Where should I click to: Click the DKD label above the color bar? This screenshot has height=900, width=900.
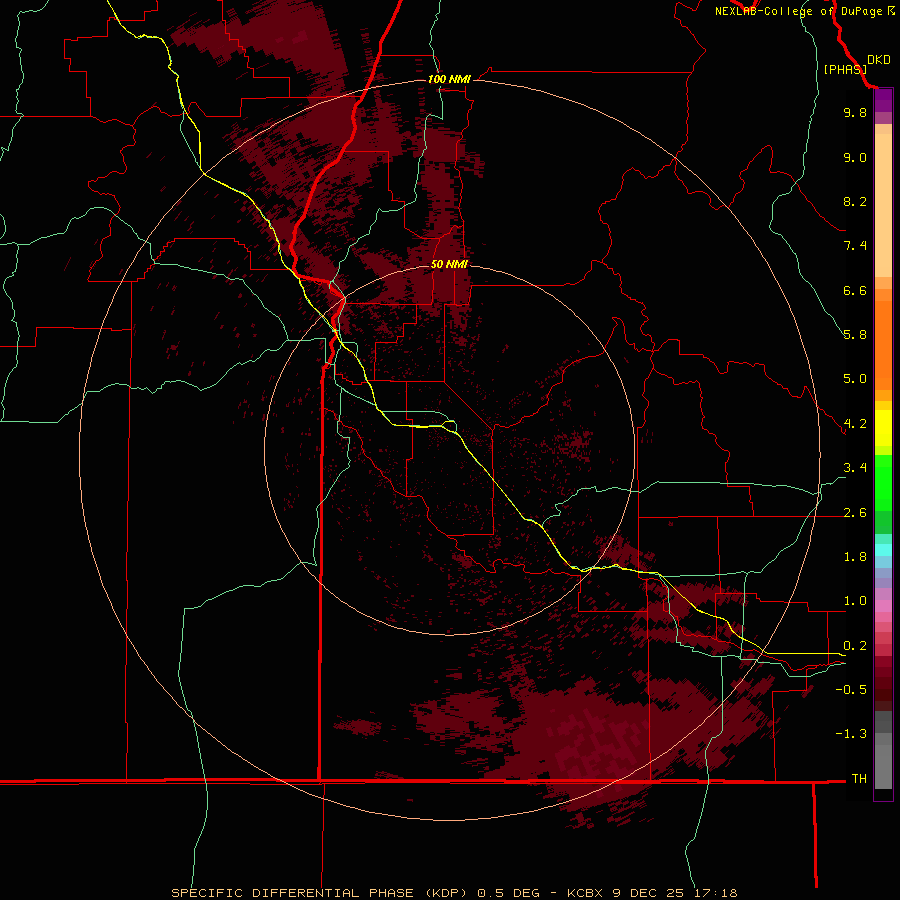coord(879,60)
